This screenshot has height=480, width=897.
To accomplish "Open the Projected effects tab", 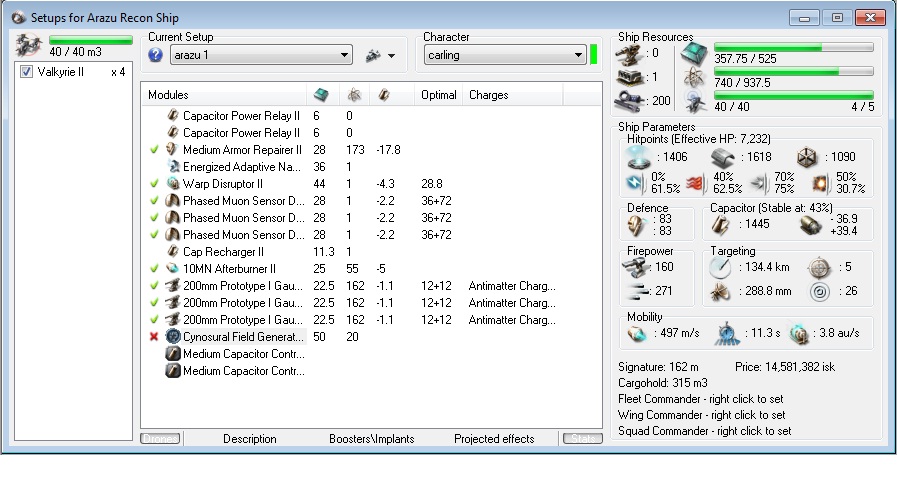I will coord(494,439).
